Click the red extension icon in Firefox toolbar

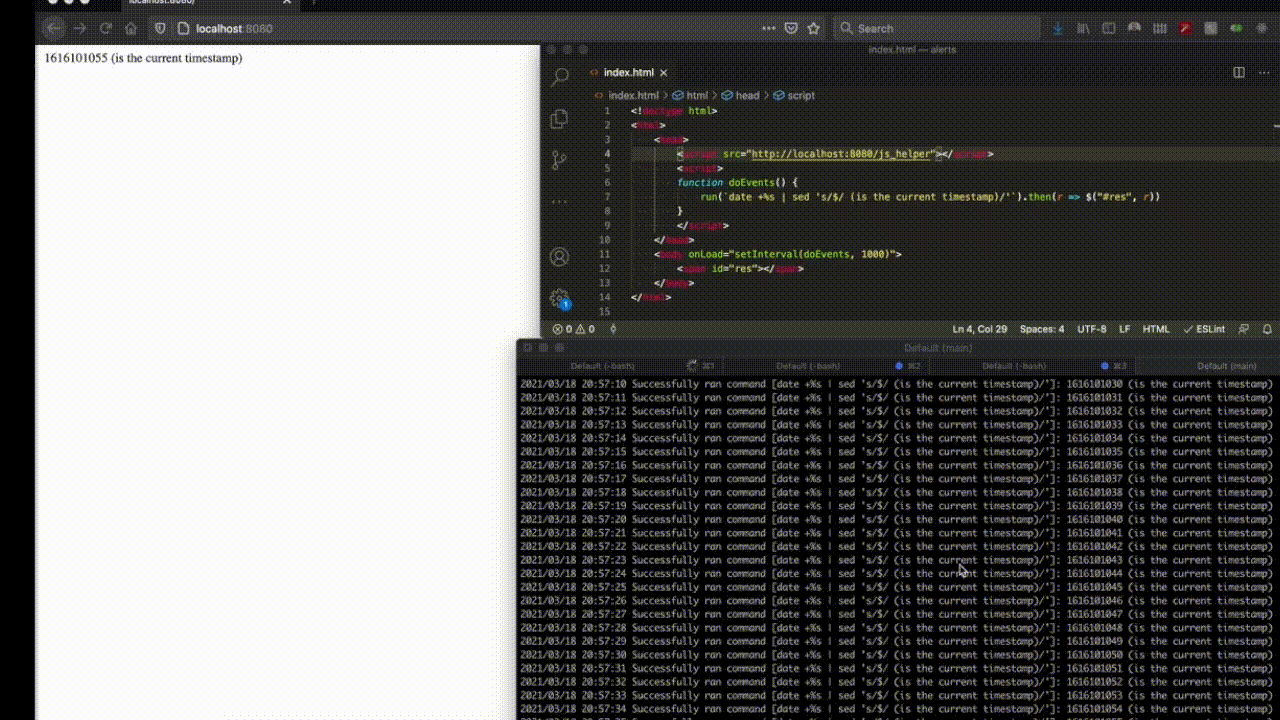[1186, 28]
